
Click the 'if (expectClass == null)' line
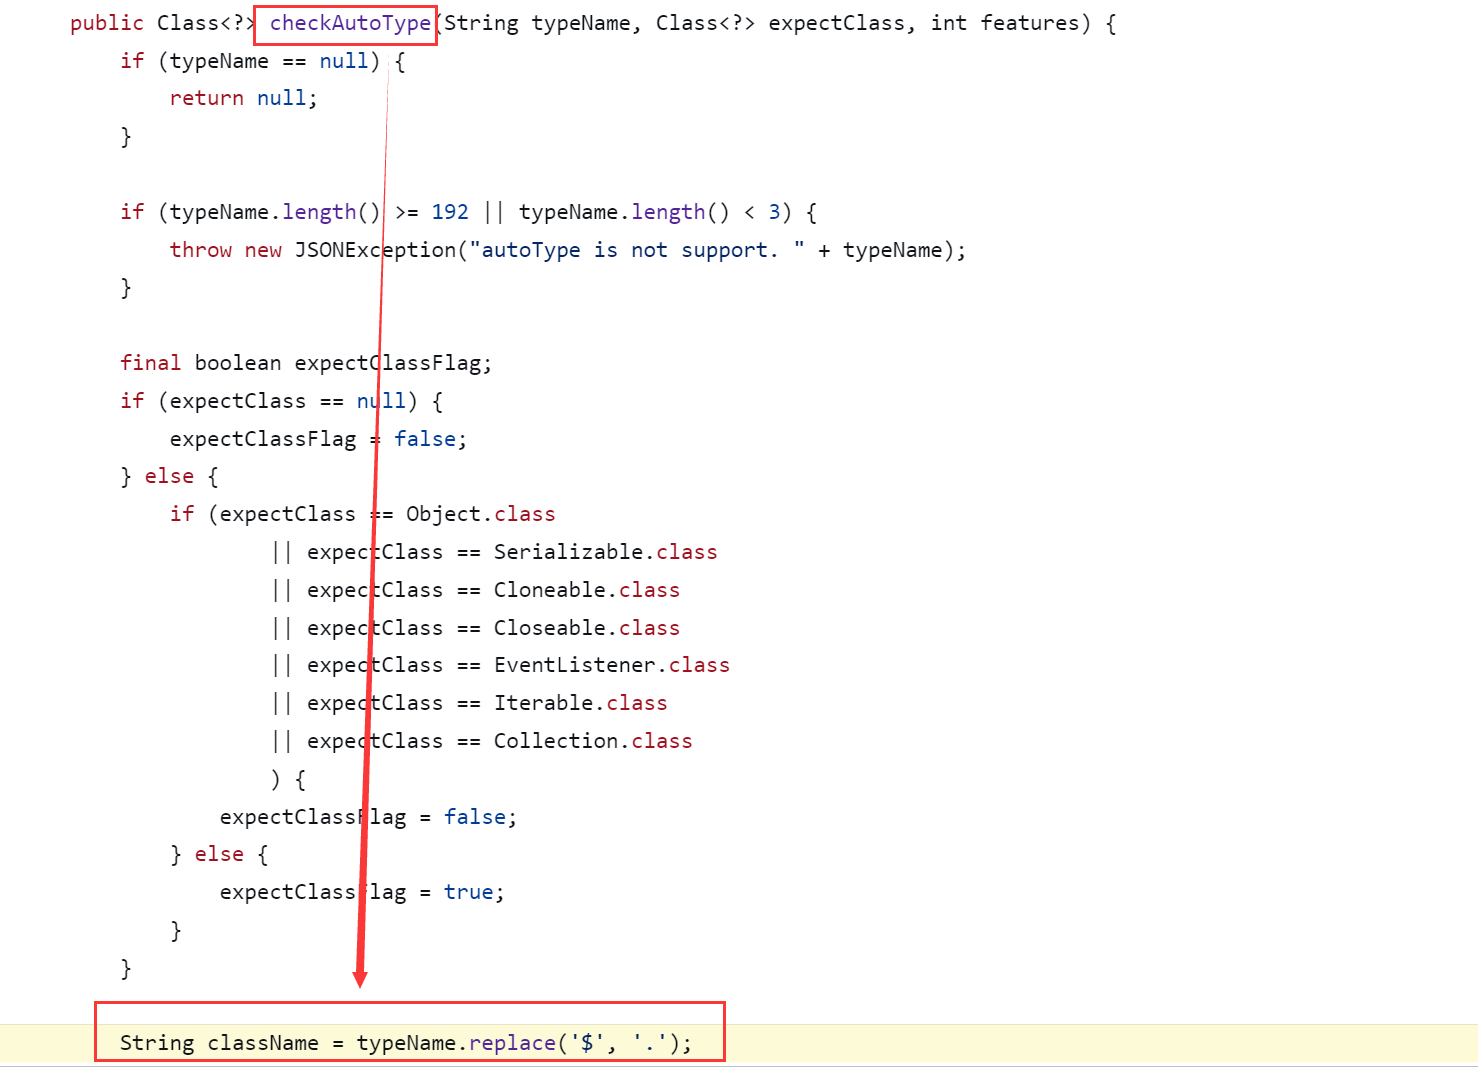(281, 401)
